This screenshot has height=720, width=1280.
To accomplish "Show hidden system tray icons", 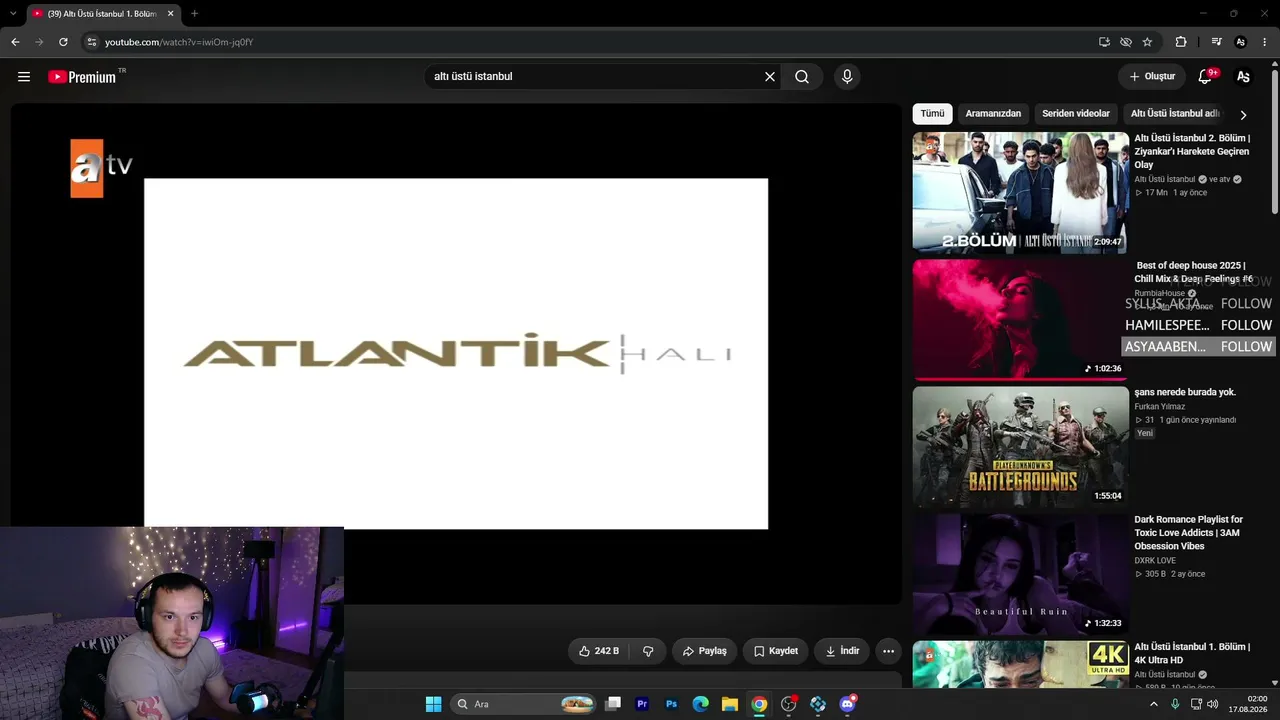I will [x=1153, y=704].
